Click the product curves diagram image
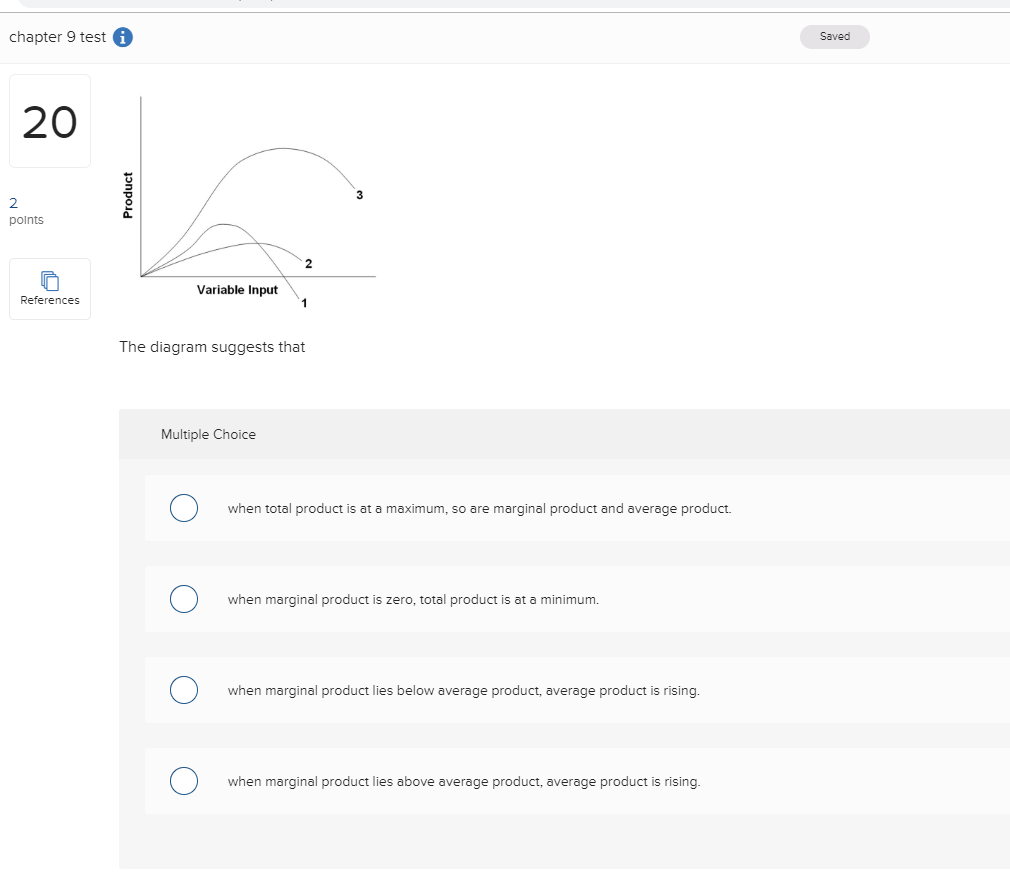 click(248, 202)
